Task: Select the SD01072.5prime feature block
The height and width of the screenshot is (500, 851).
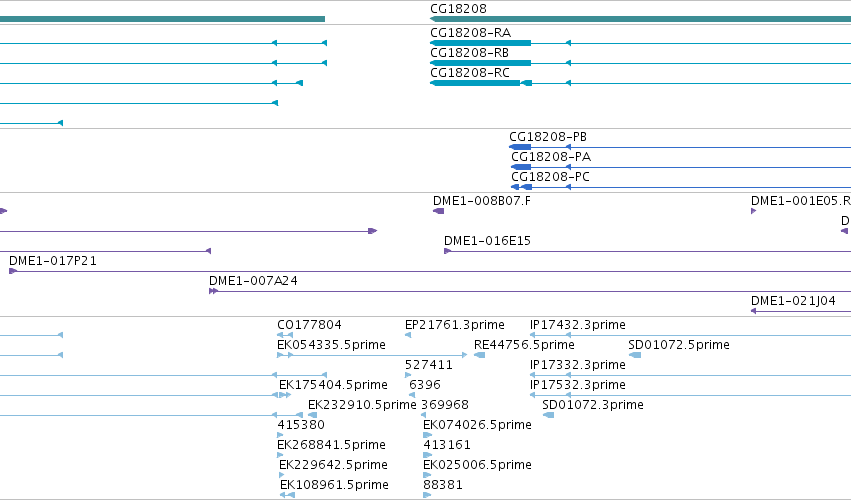Action: (x=635, y=356)
